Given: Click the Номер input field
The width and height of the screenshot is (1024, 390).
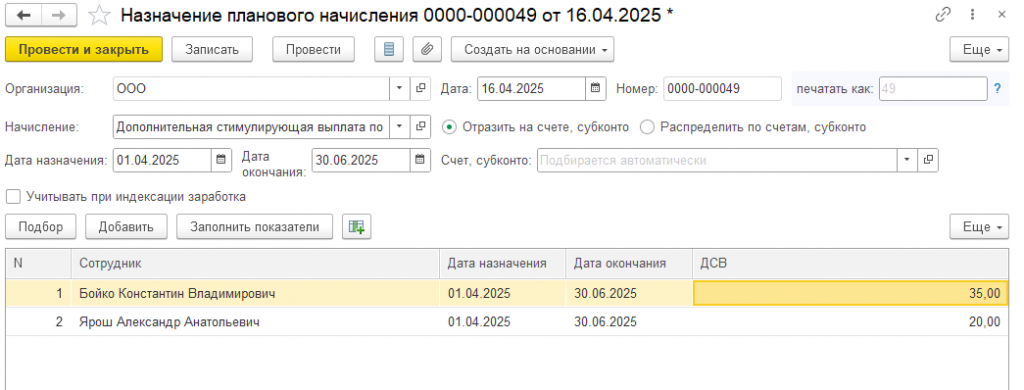Looking at the screenshot, I should (x=722, y=89).
